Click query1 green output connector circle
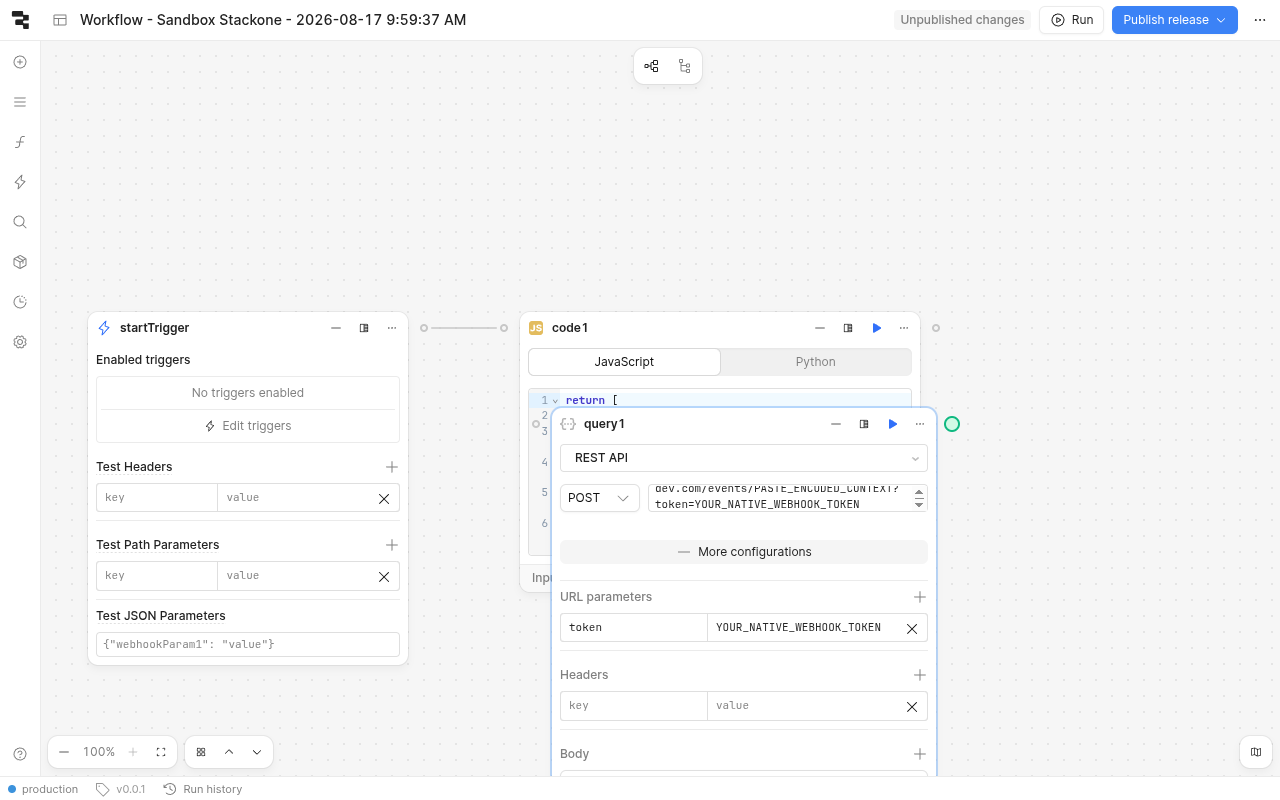1280x800 pixels. (x=952, y=424)
